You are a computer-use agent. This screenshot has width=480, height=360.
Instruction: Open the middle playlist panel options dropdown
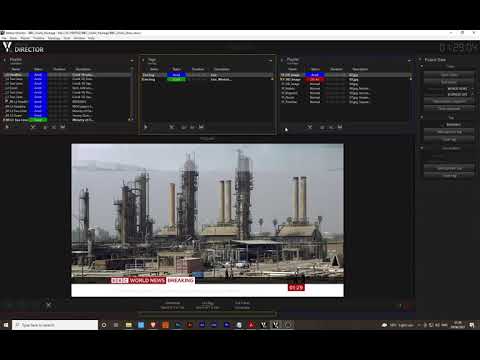pyautogui.click(x=270, y=61)
